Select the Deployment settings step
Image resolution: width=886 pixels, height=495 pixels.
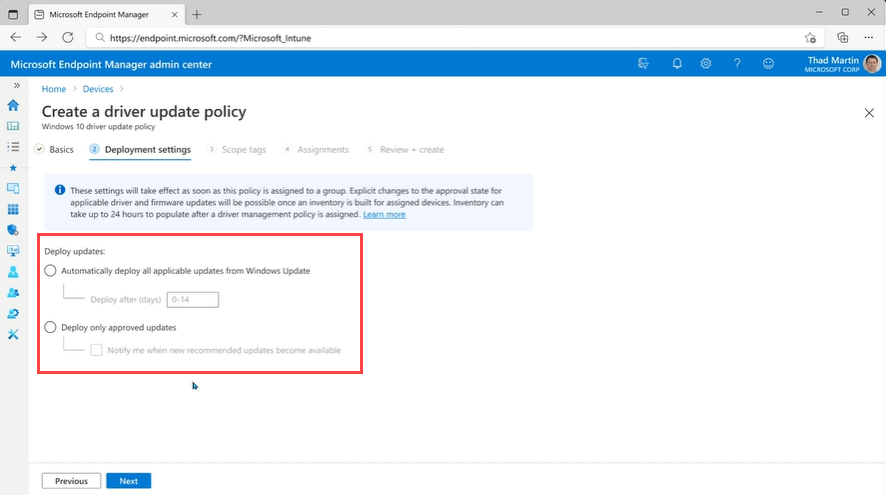tap(140, 150)
